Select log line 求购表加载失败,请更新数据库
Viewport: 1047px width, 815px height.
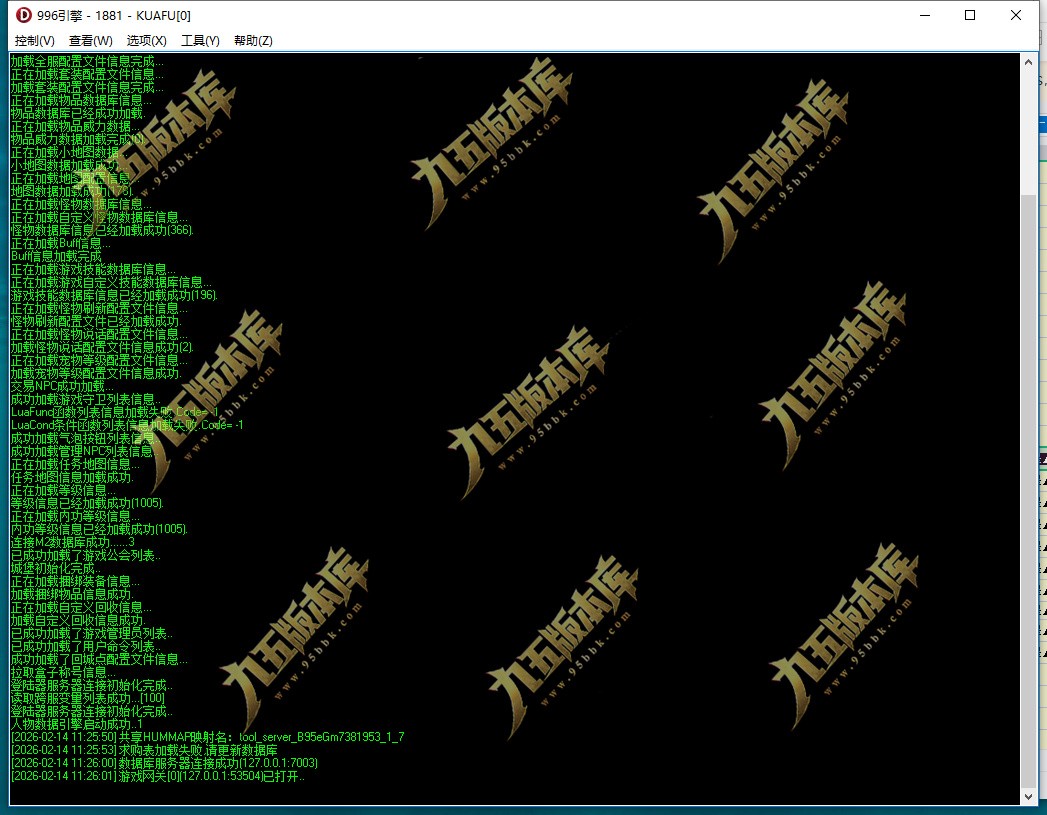144,751
